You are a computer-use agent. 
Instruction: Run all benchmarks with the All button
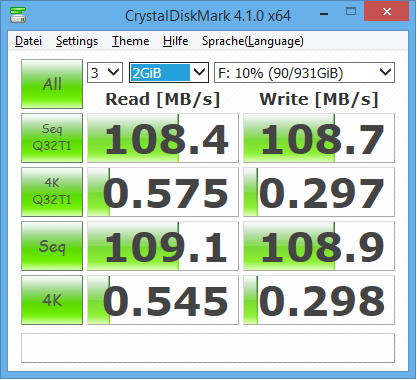click(52, 84)
